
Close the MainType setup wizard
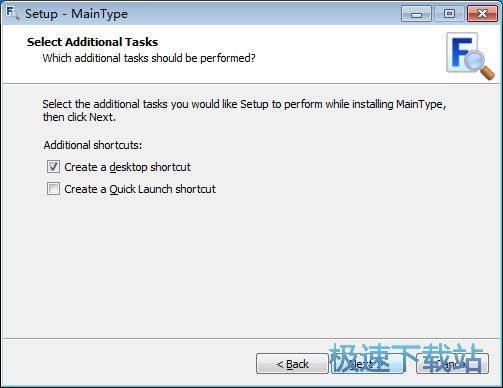tap(482, 14)
